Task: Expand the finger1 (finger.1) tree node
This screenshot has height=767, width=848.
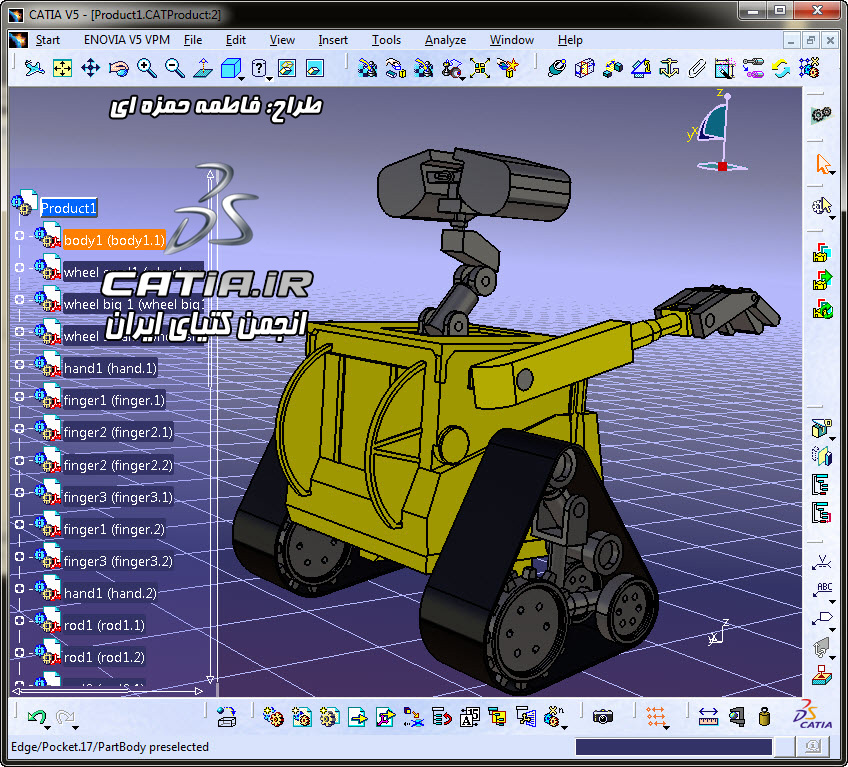Action: coord(19,396)
